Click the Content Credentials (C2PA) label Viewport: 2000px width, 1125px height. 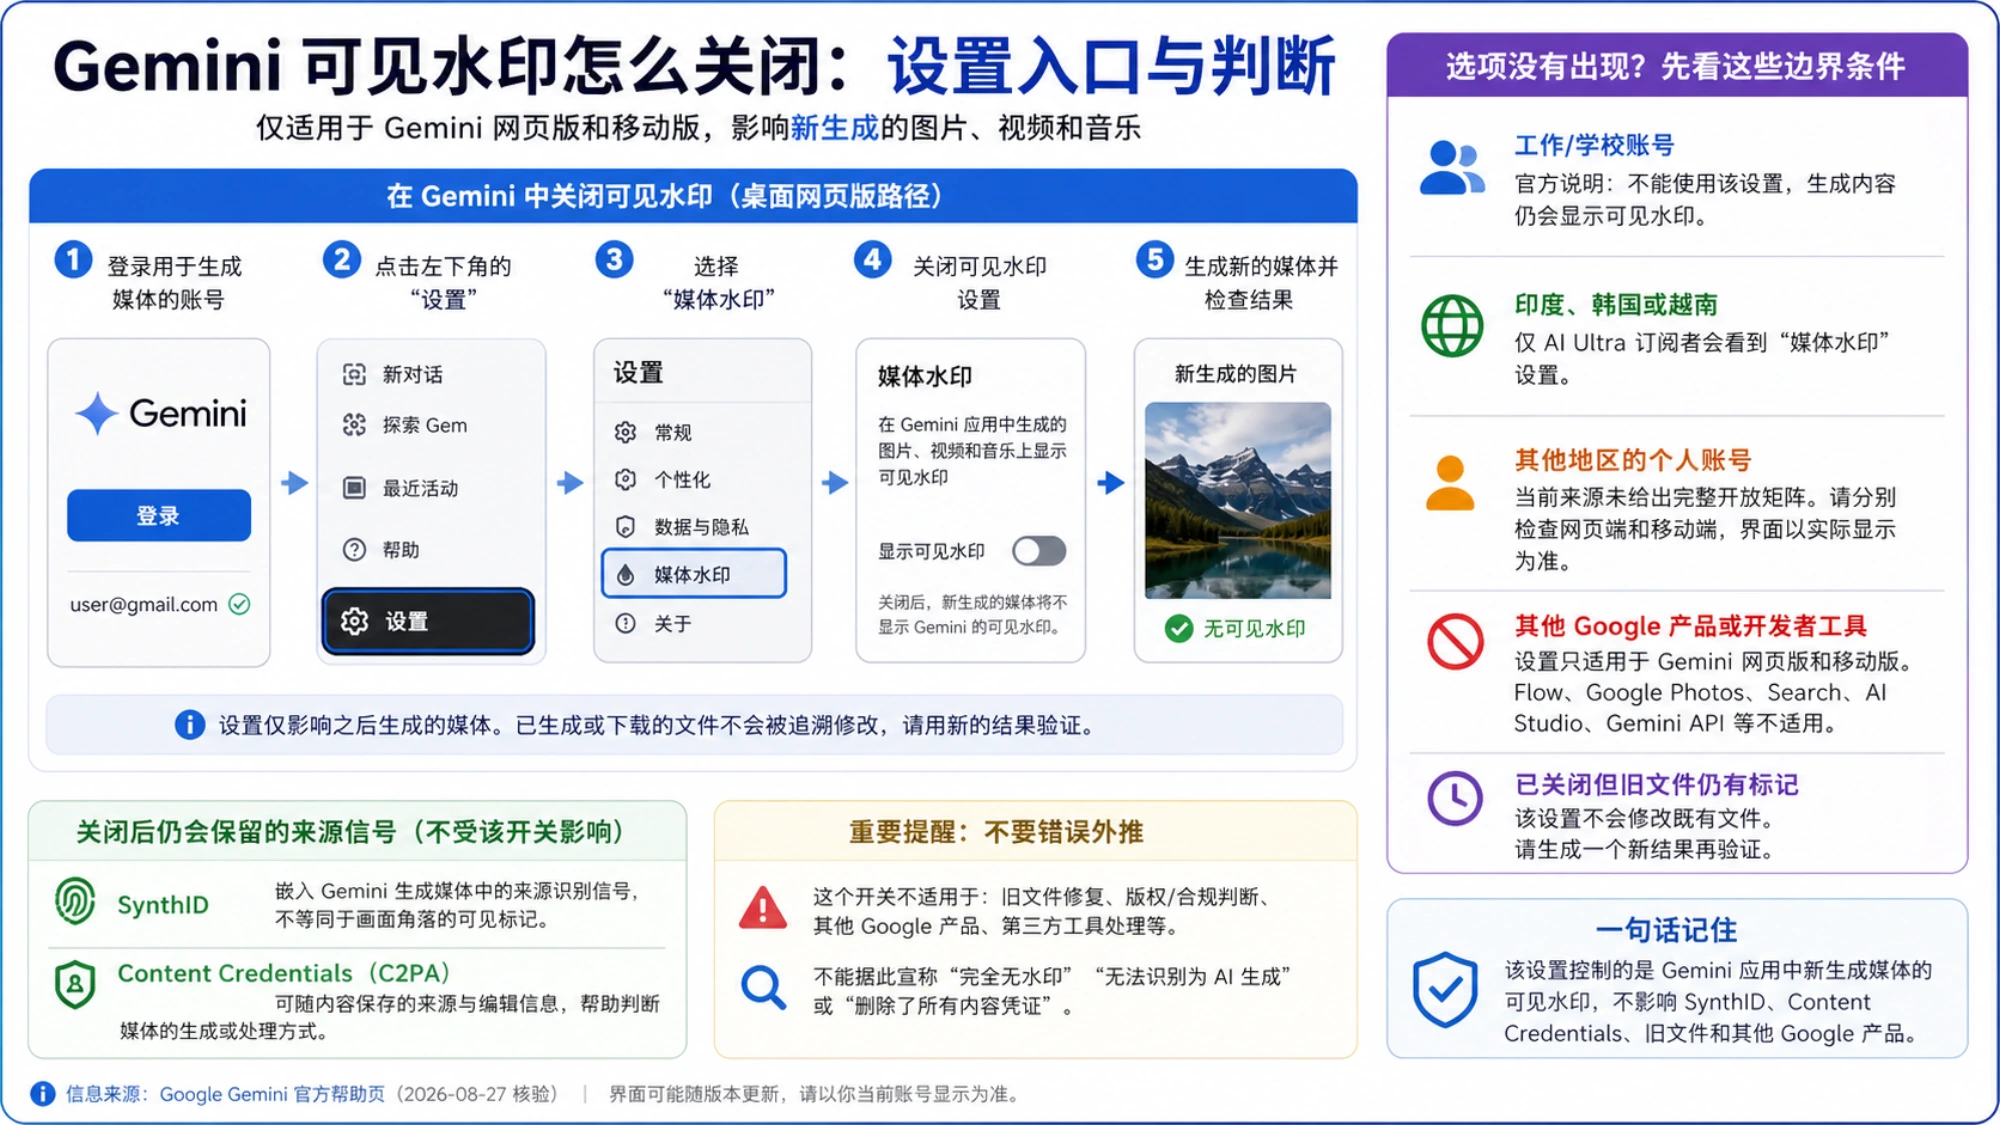[284, 973]
